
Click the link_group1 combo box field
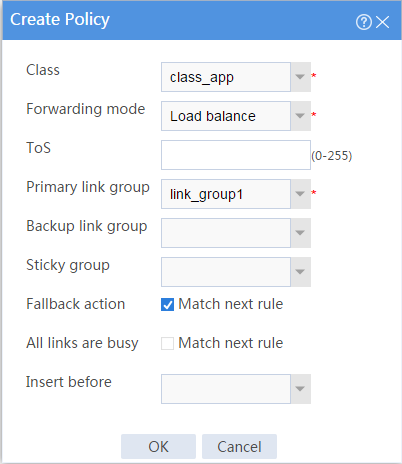pos(226,194)
